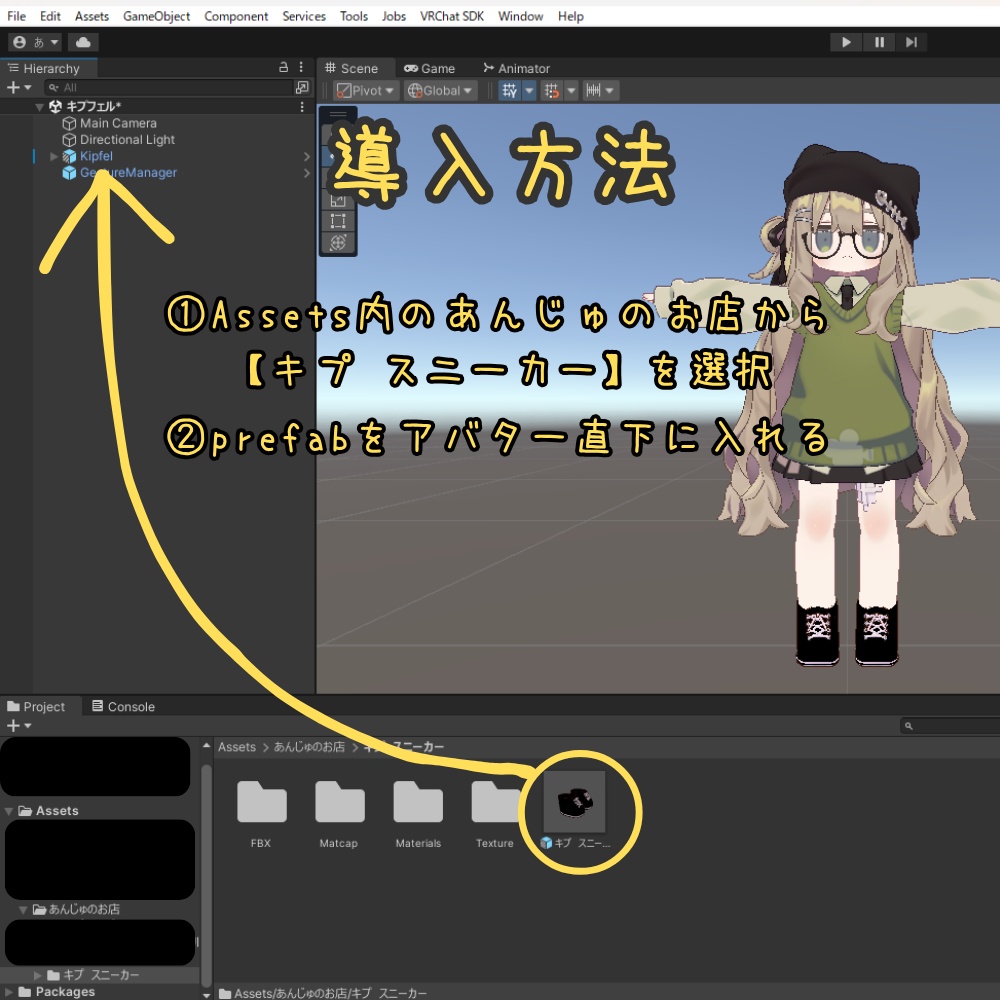Select the キプ スニーカー prefab thumbnail

pyautogui.click(x=575, y=800)
